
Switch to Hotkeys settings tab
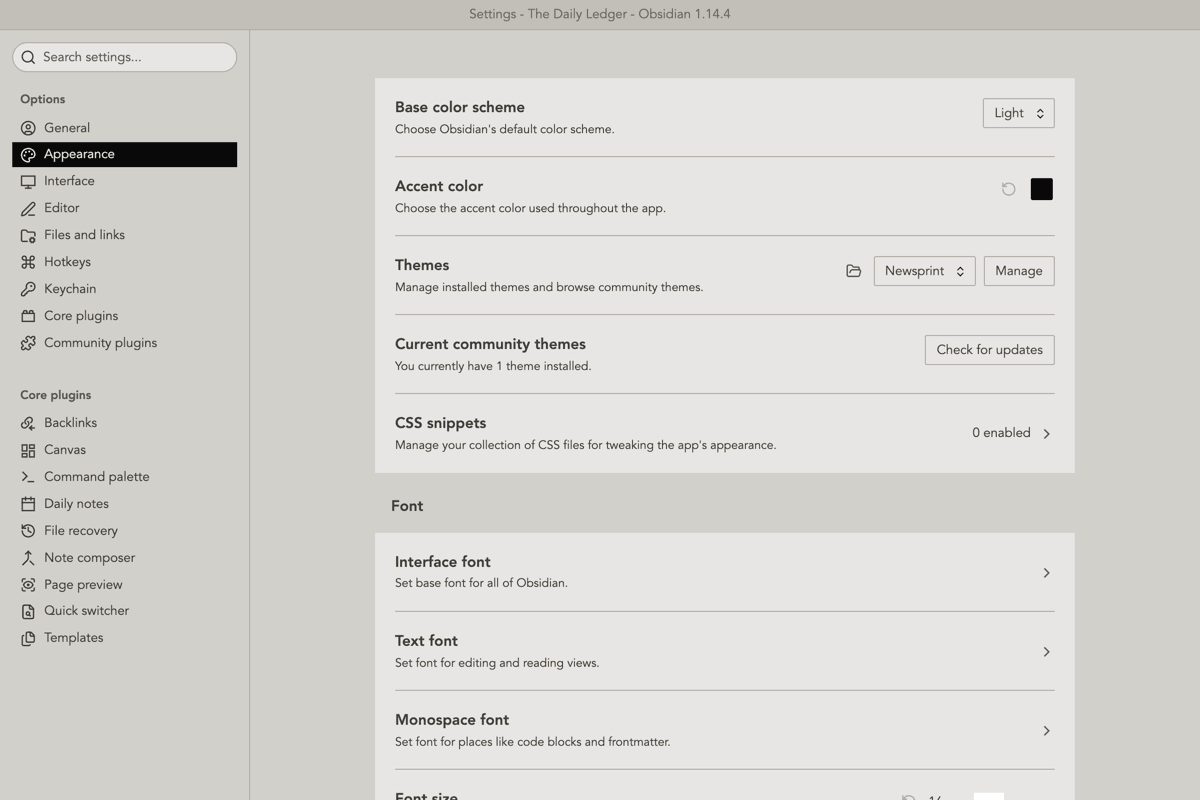point(124,262)
